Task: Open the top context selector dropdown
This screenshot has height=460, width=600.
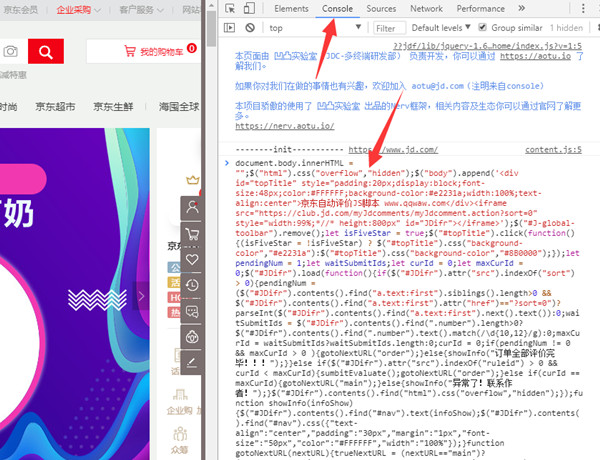Action: [310, 28]
